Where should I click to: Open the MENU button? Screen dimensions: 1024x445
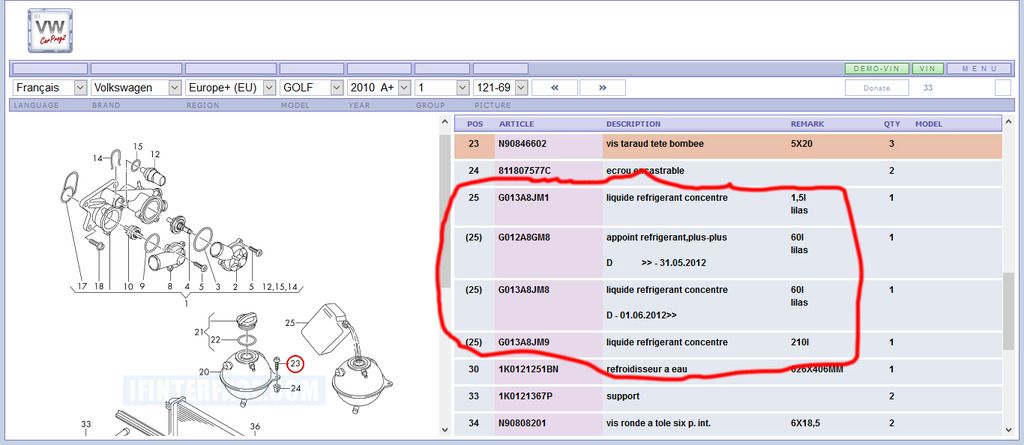pyautogui.click(x=980, y=69)
